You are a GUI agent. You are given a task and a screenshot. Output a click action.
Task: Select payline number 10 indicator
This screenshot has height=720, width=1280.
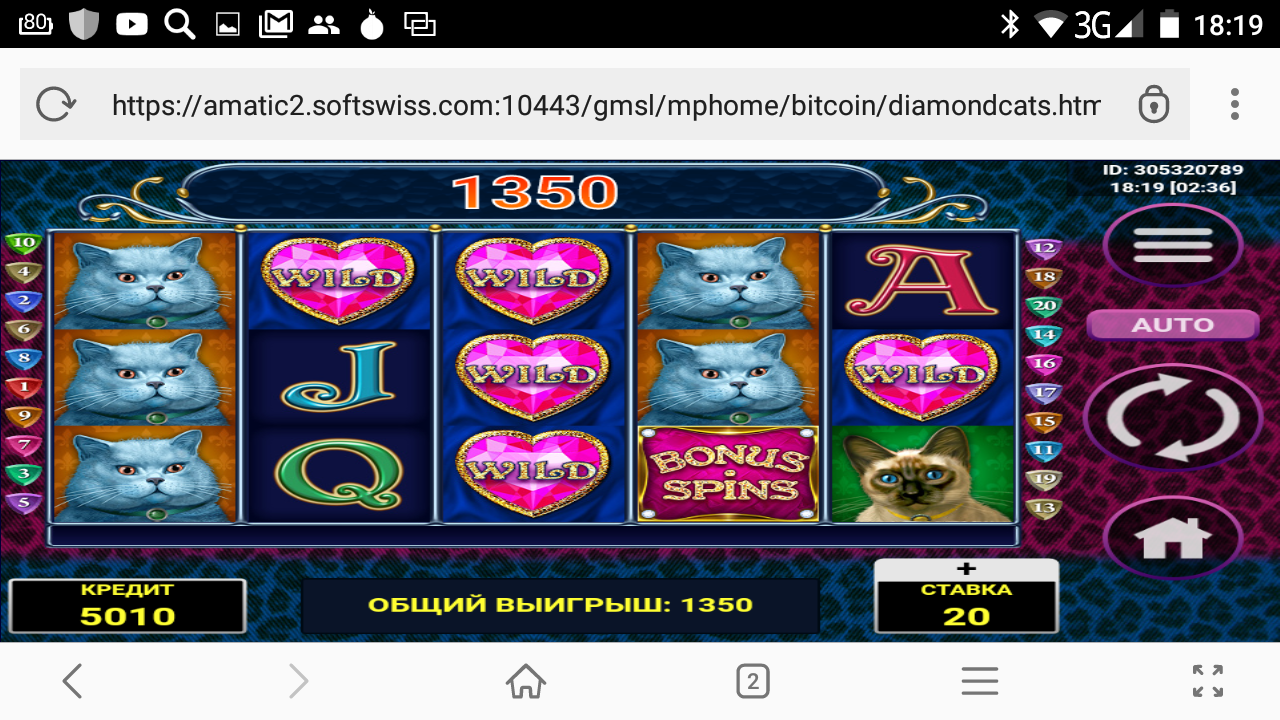(x=23, y=243)
